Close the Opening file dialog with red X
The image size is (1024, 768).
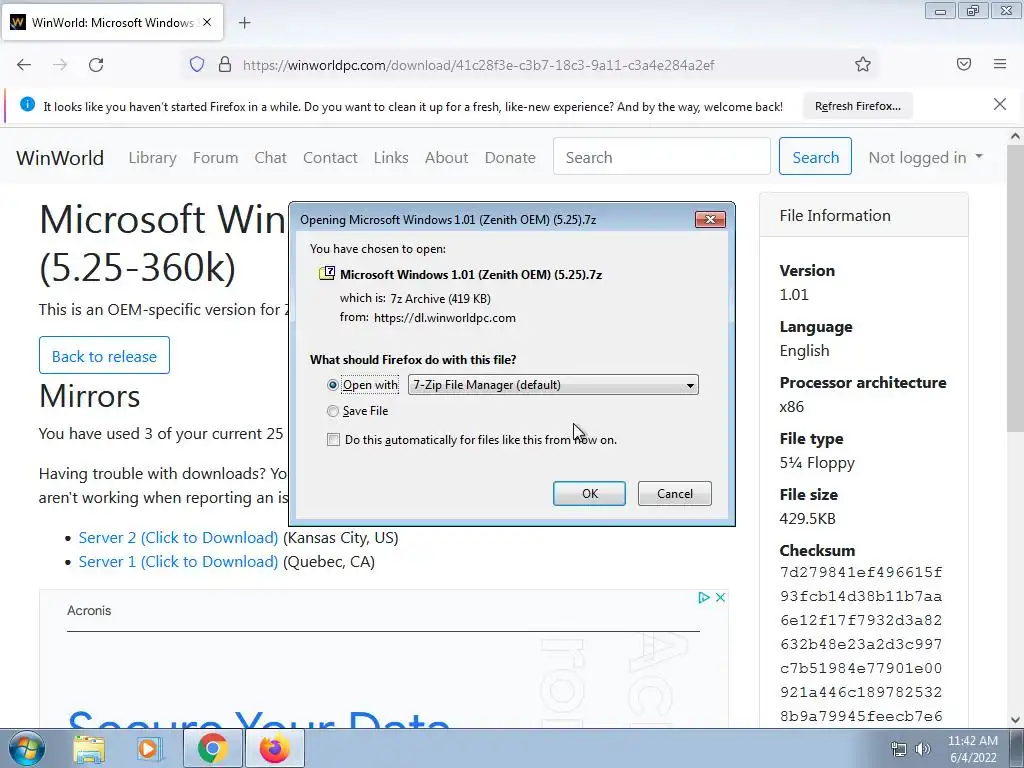point(710,219)
